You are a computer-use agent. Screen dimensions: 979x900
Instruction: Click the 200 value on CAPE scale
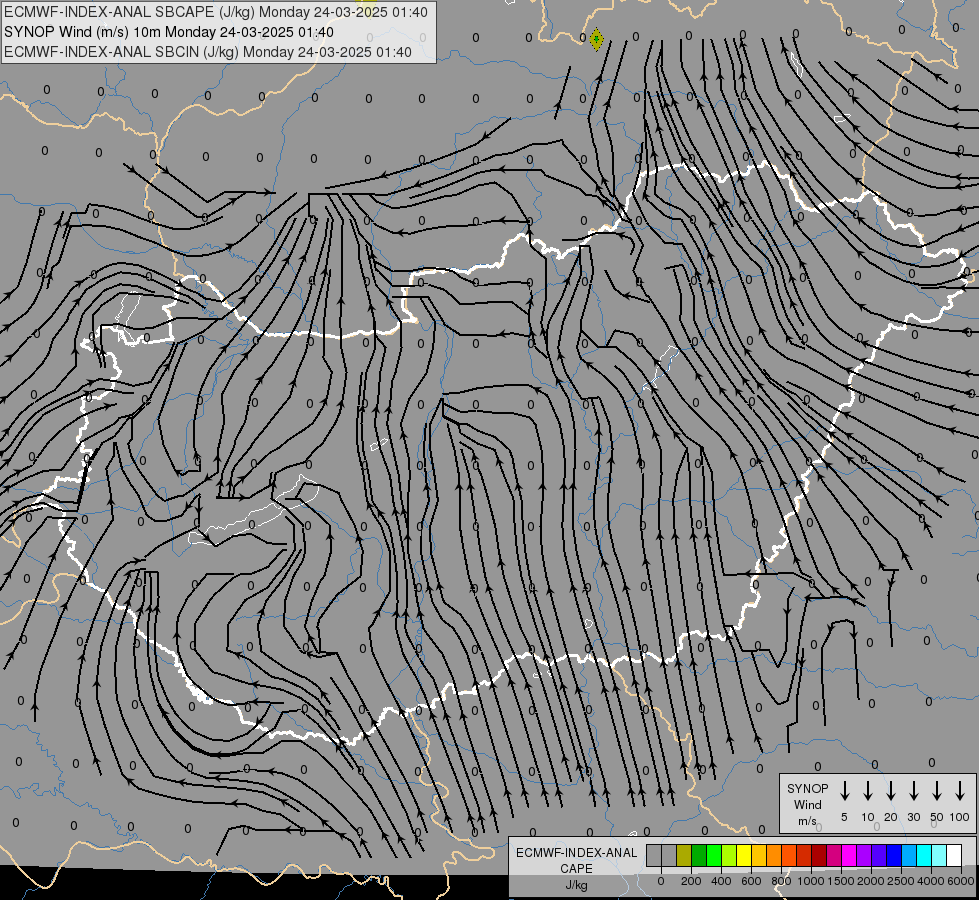691,881
